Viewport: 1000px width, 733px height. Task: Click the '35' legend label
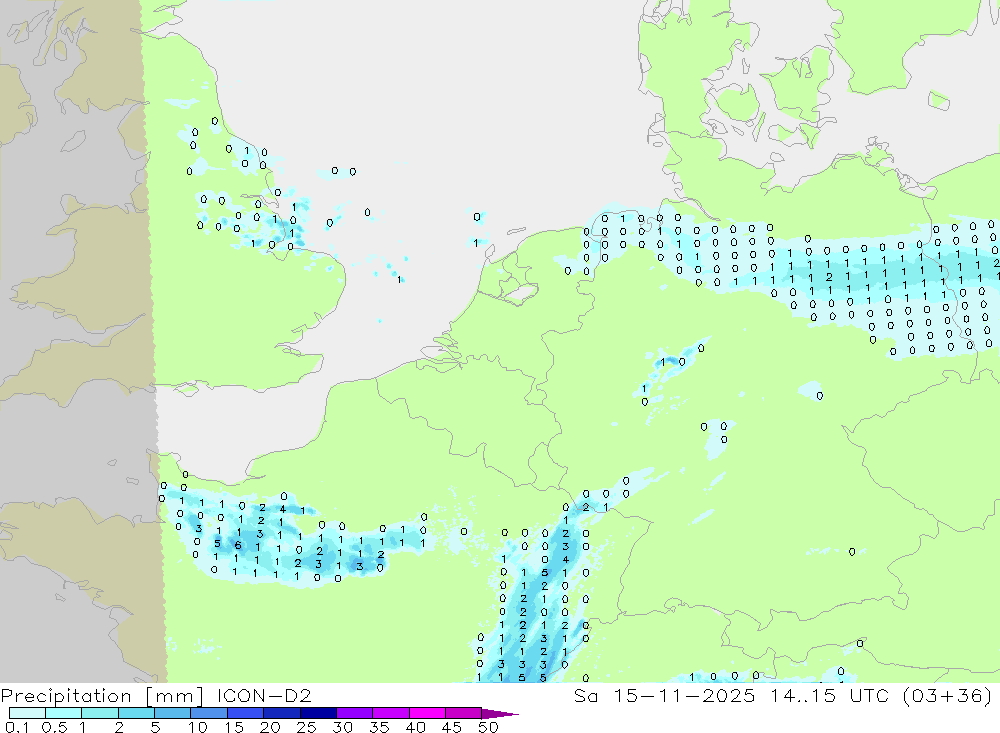click(379, 727)
